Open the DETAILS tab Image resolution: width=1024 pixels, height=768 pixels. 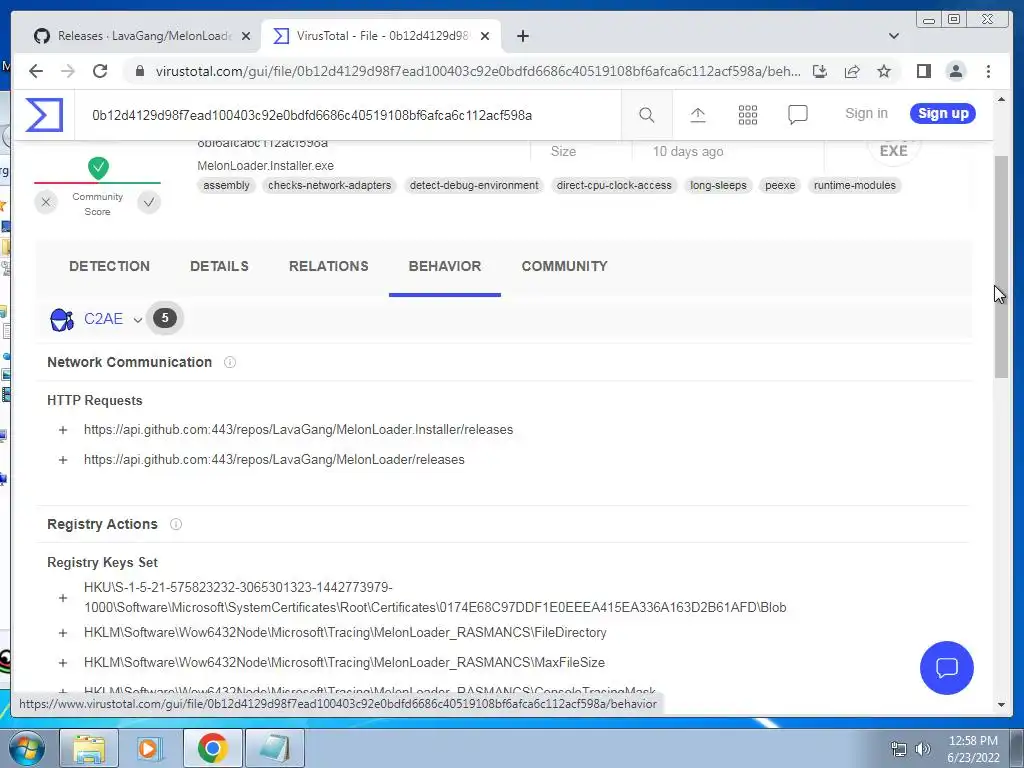pos(219,266)
